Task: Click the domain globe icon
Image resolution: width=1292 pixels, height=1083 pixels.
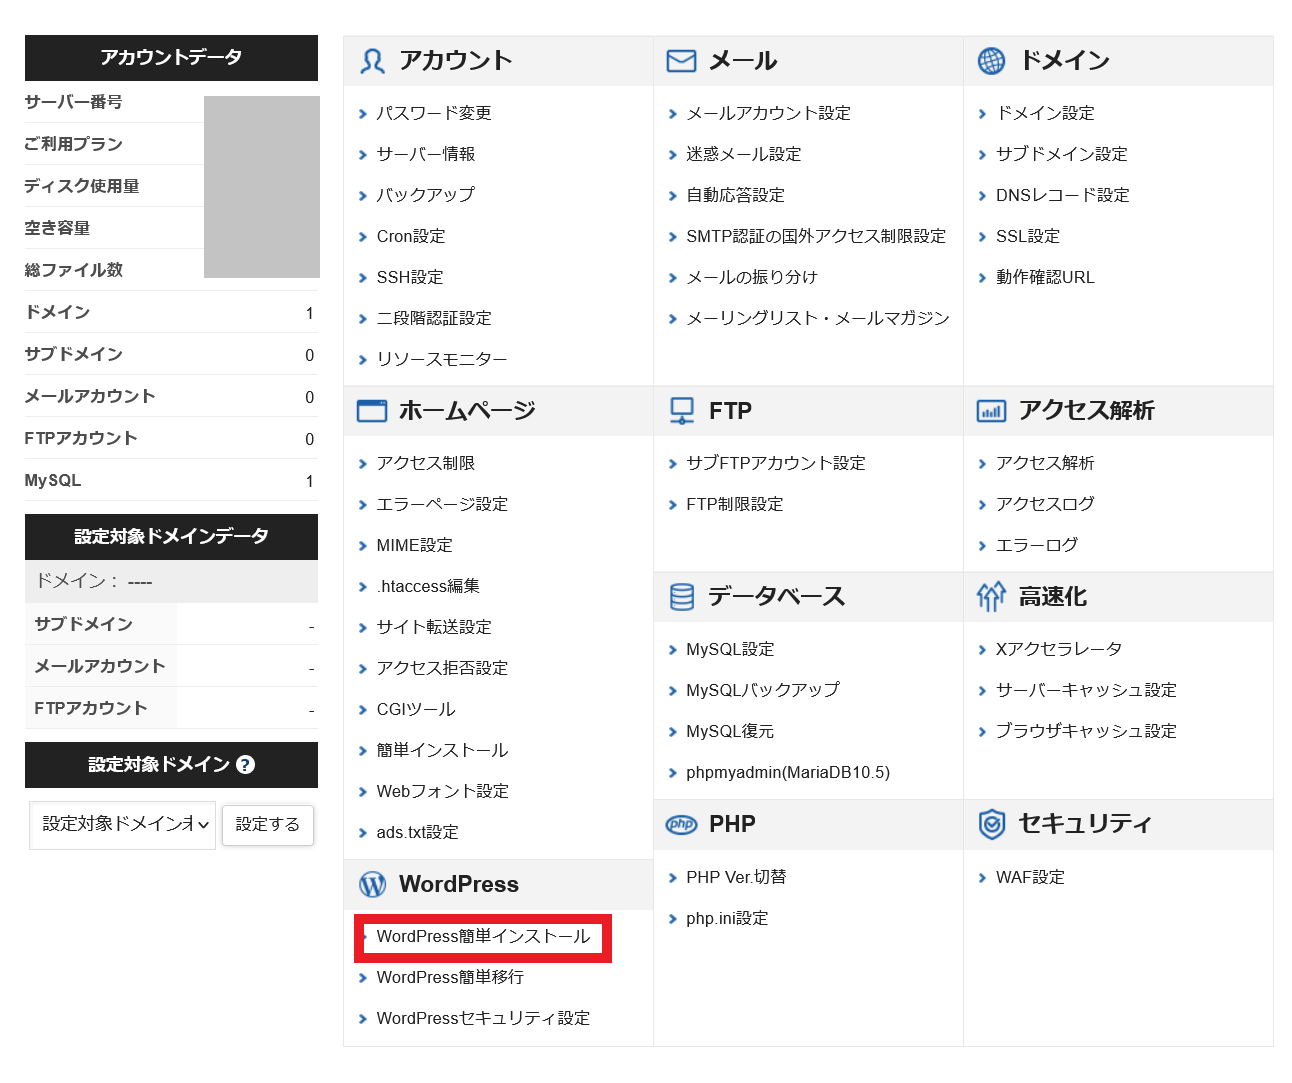Action: pos(991,61)
